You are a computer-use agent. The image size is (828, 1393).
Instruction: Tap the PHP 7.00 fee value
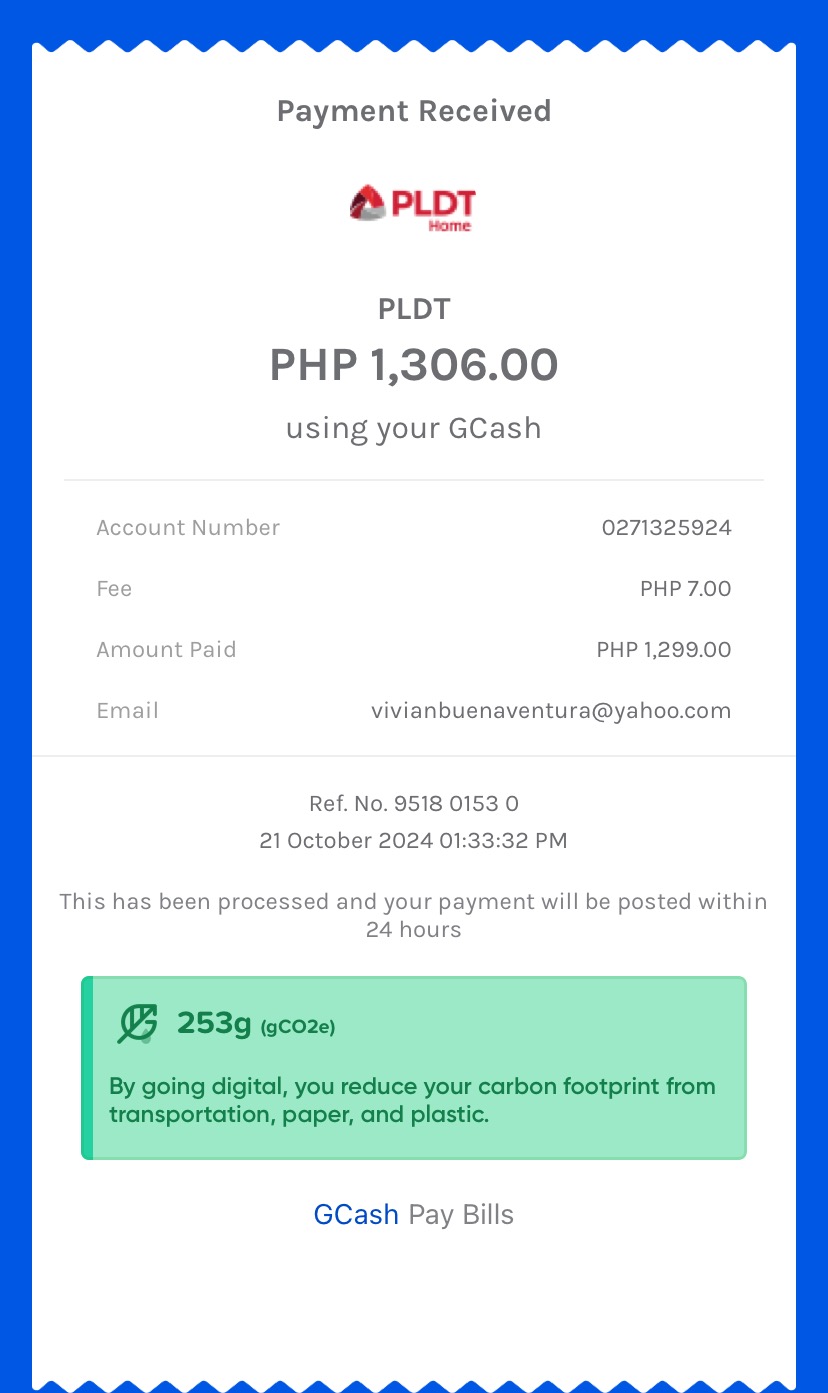[685, 589]
